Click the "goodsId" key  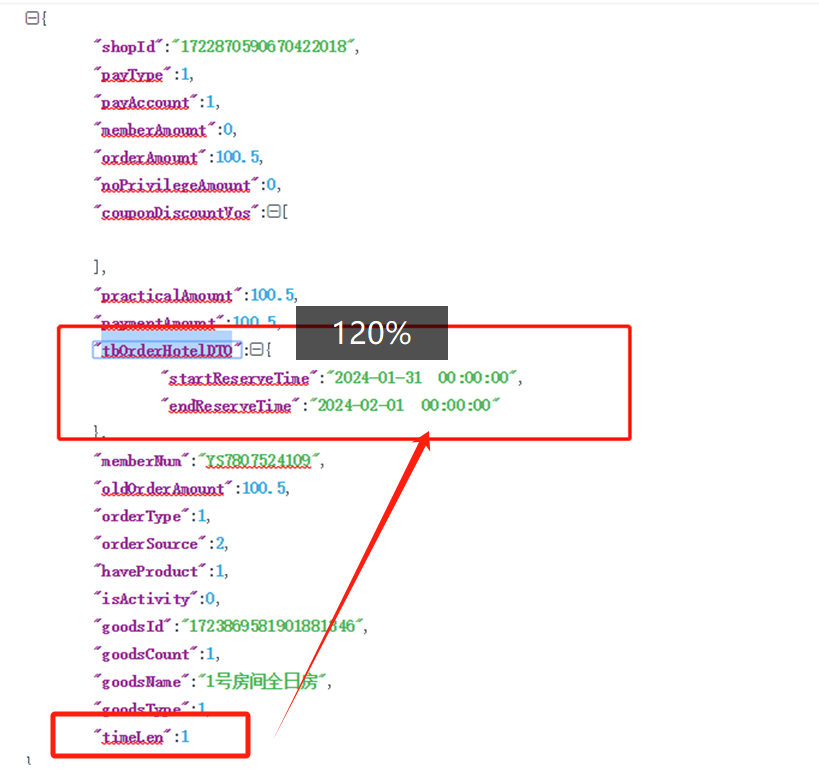click(133, 627)
